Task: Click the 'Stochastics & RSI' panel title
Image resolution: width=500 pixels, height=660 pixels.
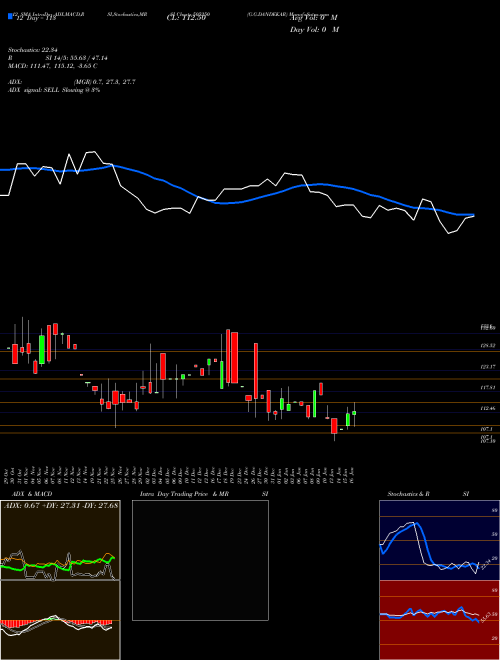Action: coord(428,494)
